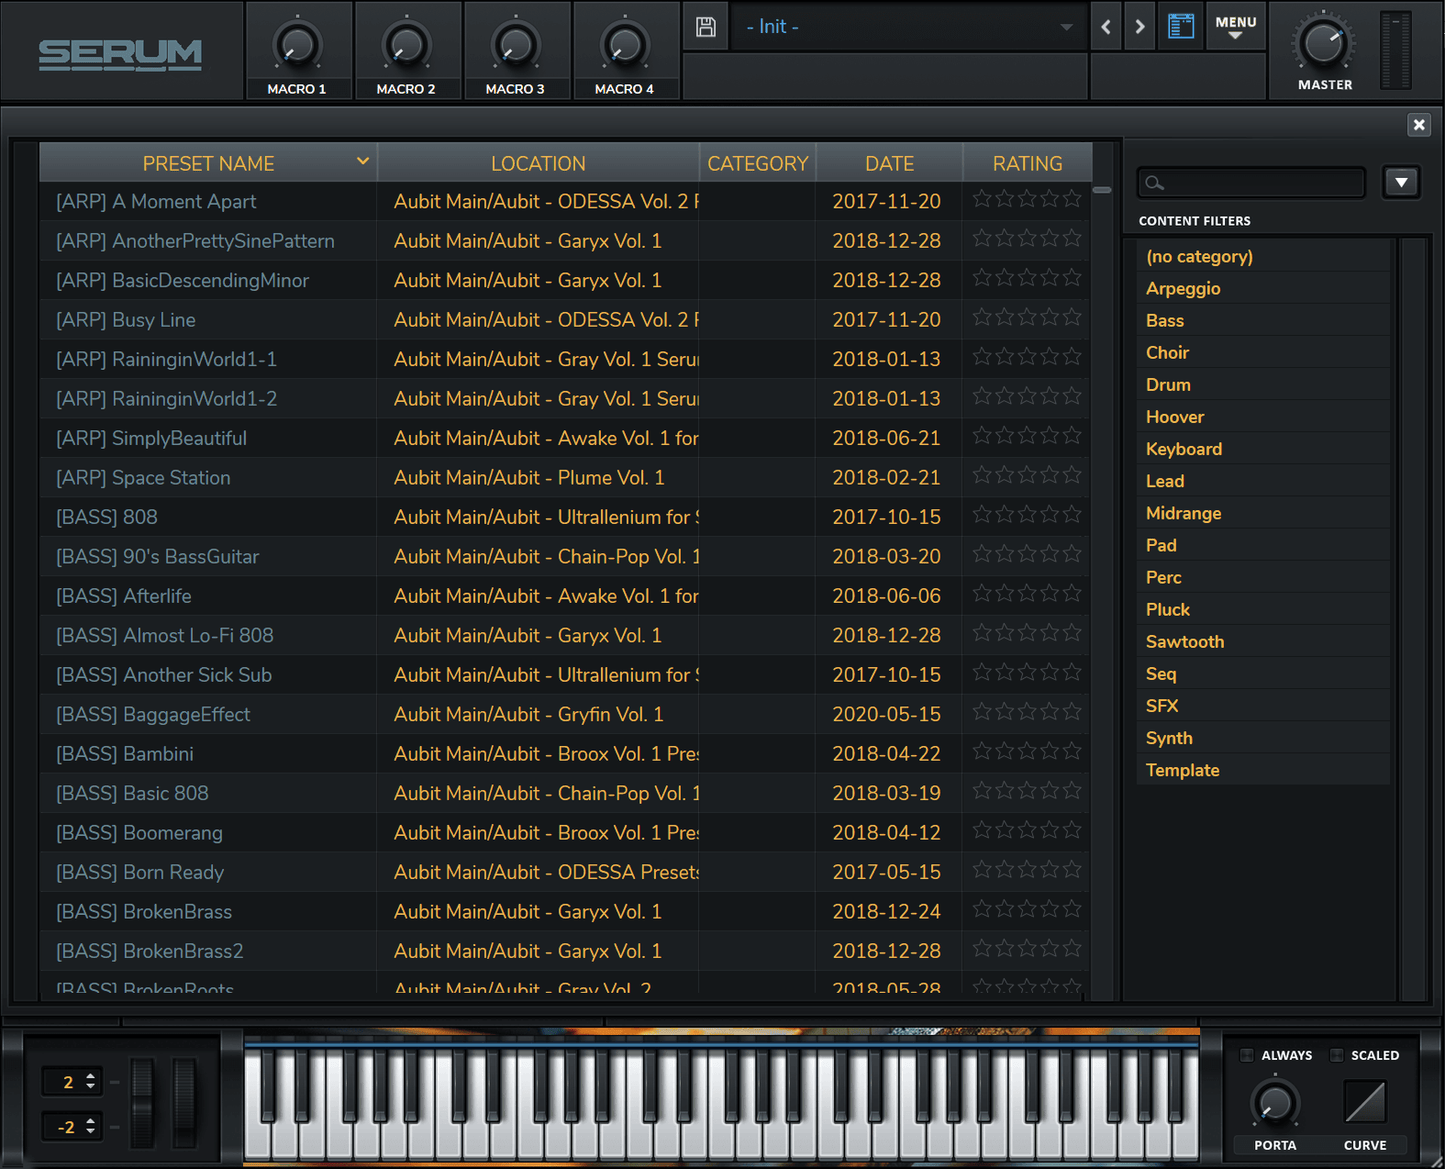The height and width of the screenshot is (1169, 1445).
Task: Click the Macro 4 knob
Action: (x=624, y=46)
